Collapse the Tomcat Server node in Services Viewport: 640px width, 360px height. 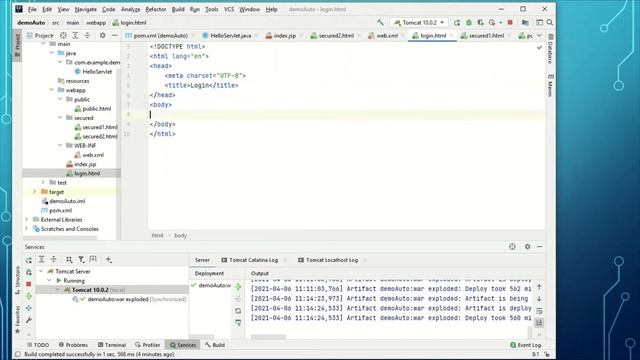(41, 271)
